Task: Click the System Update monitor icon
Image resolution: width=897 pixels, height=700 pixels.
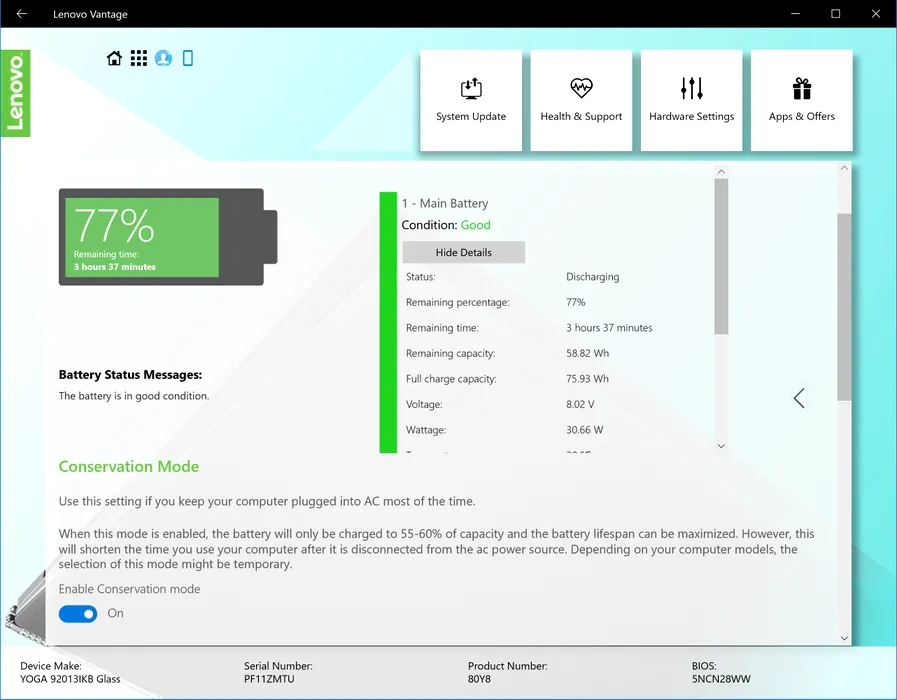Action: tap(471, 89)
